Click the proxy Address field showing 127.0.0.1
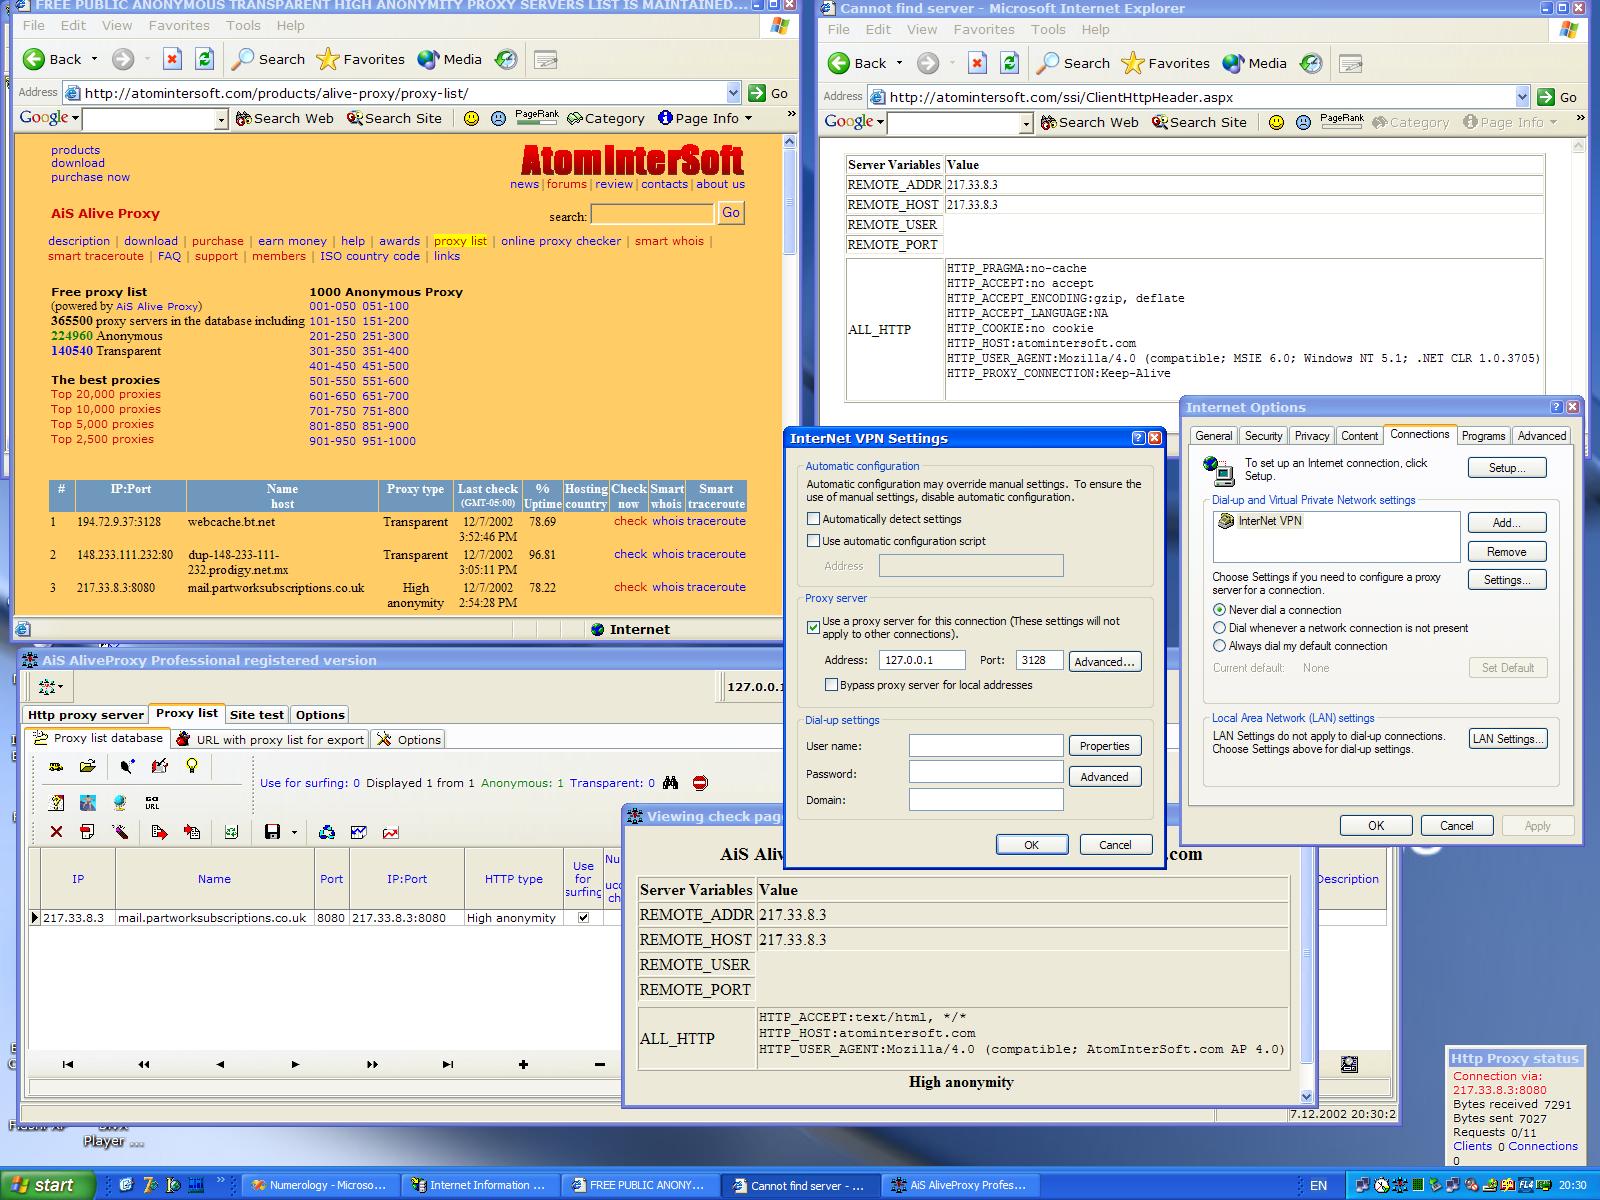The image size is (1600, 1200). tap(922, 661)
